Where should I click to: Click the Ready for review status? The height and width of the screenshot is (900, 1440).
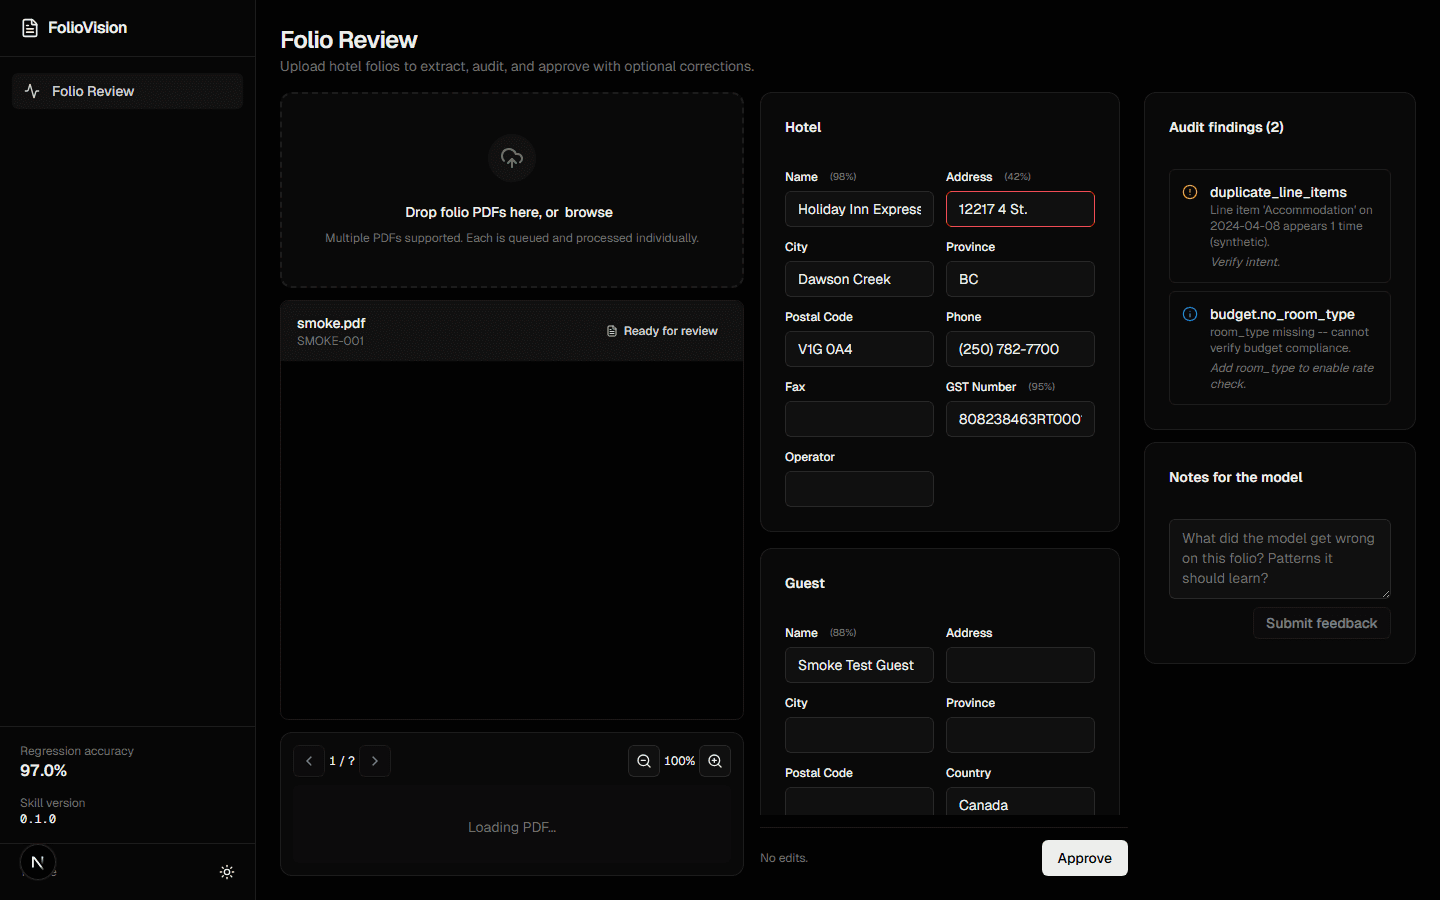(662, 331)
